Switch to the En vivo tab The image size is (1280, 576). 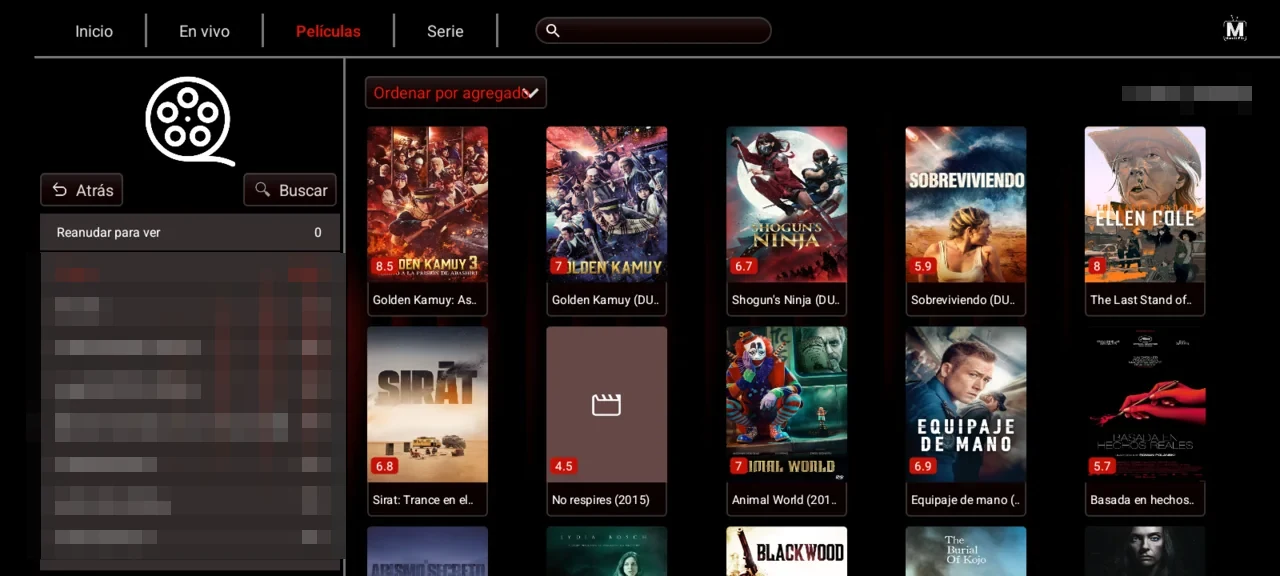click(204, 31)
